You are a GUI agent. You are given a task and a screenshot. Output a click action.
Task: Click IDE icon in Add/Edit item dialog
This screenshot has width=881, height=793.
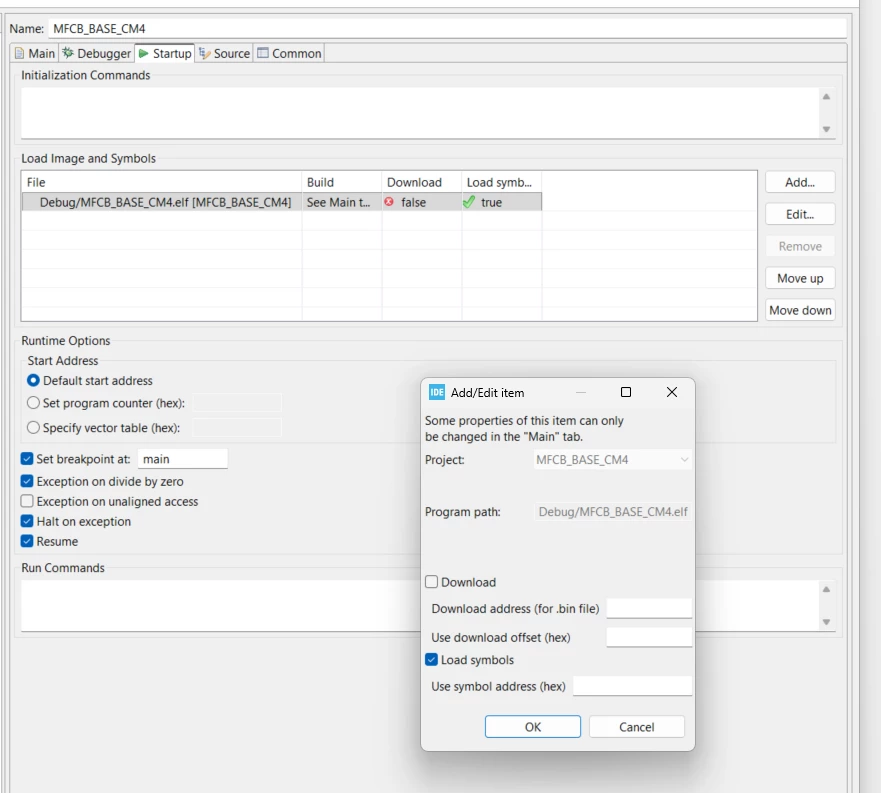(437, 392)
